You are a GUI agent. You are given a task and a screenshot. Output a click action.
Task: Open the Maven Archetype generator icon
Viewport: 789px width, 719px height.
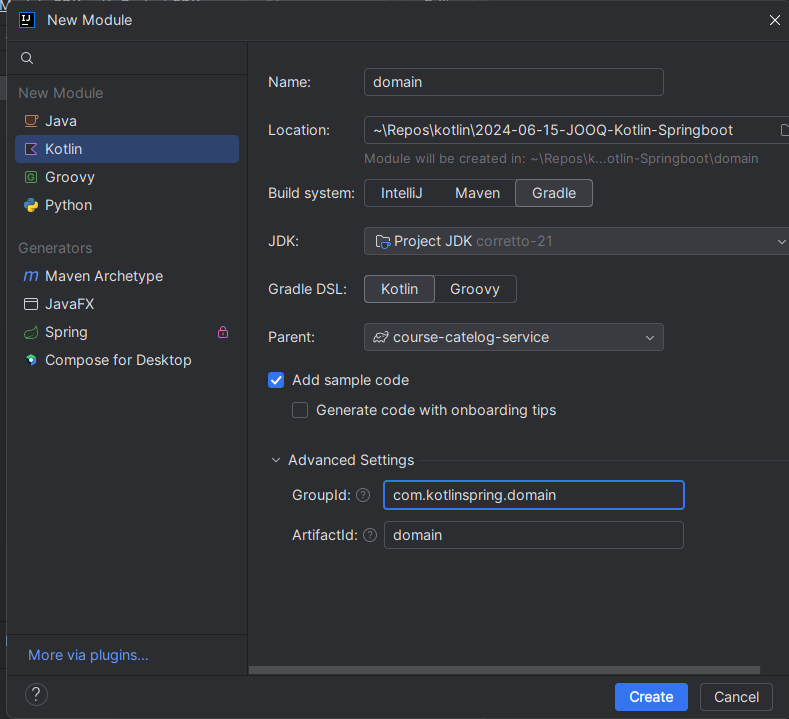click(x=31, y=276)
